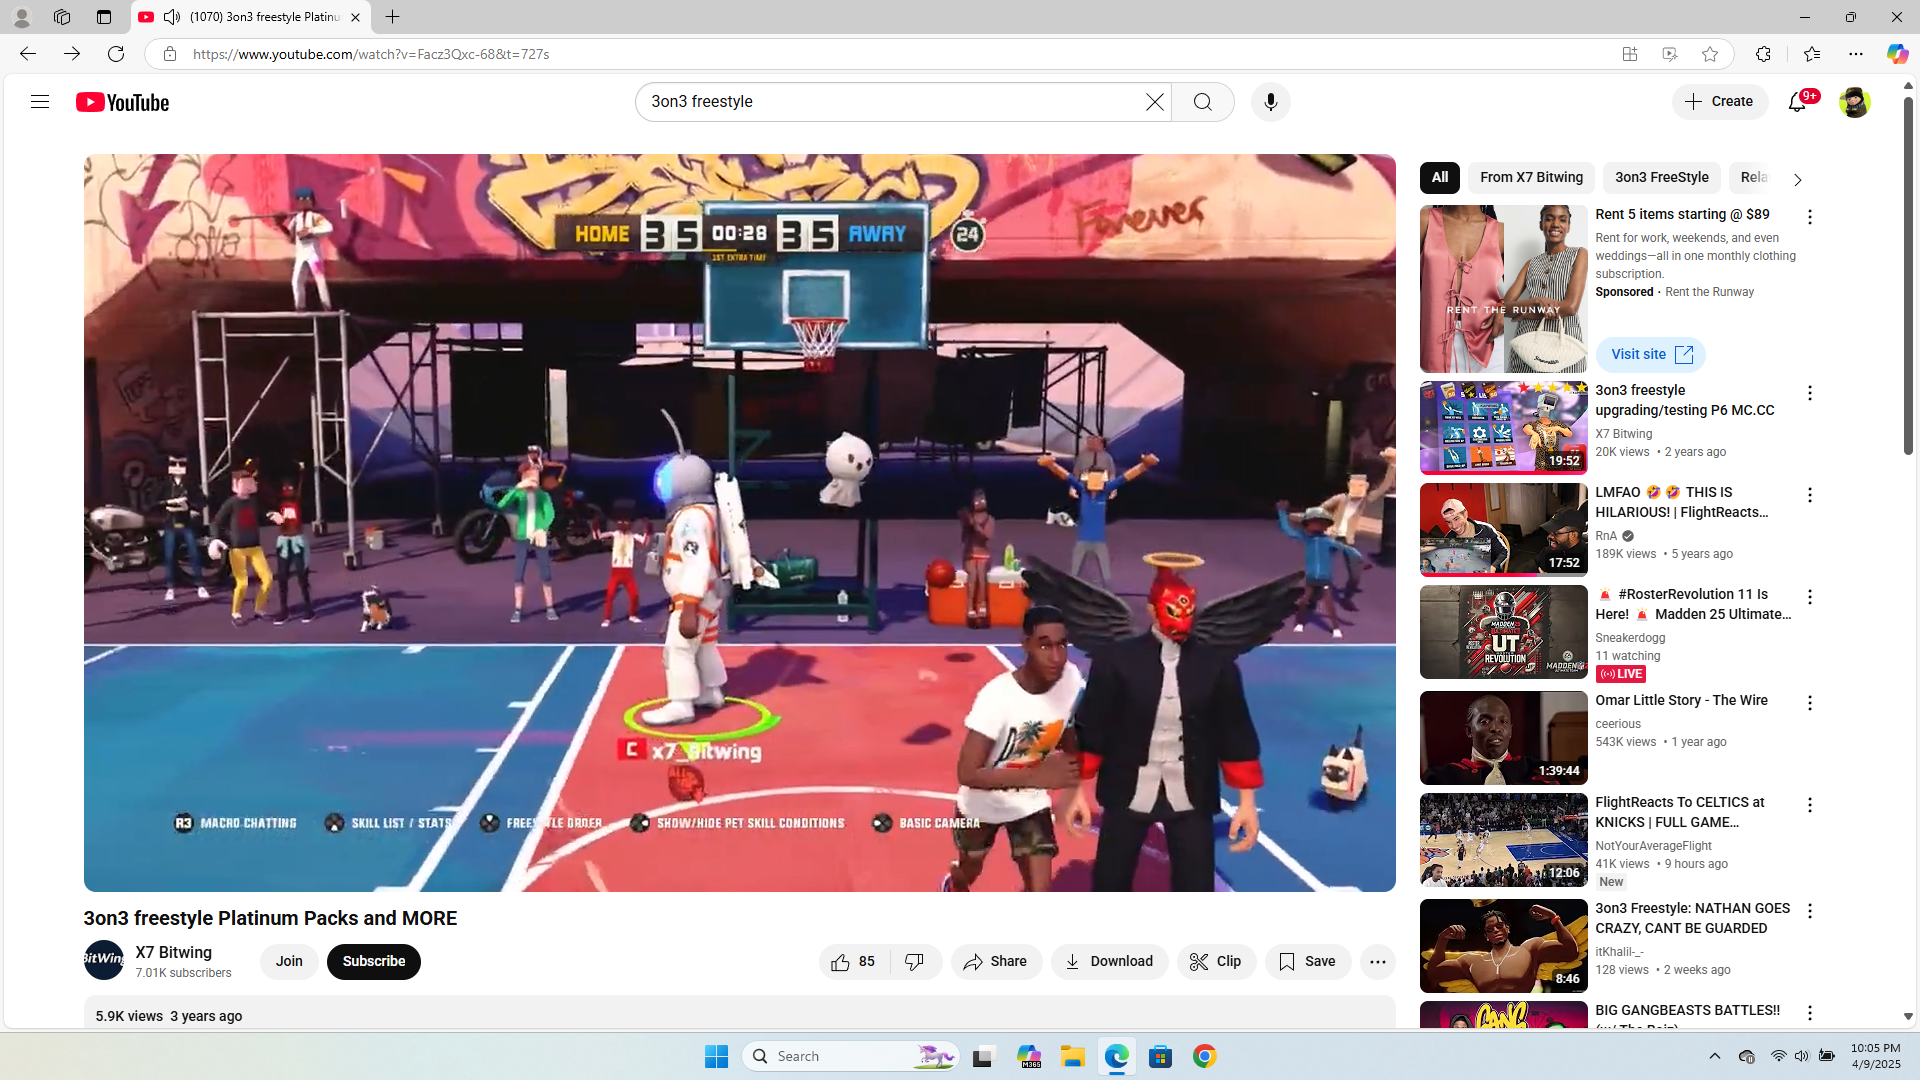Image resolution: width=1920 pixels, height=1080 pixels.
Task: Open X7 Bitwing channel avatar
Action: [104, 960]
